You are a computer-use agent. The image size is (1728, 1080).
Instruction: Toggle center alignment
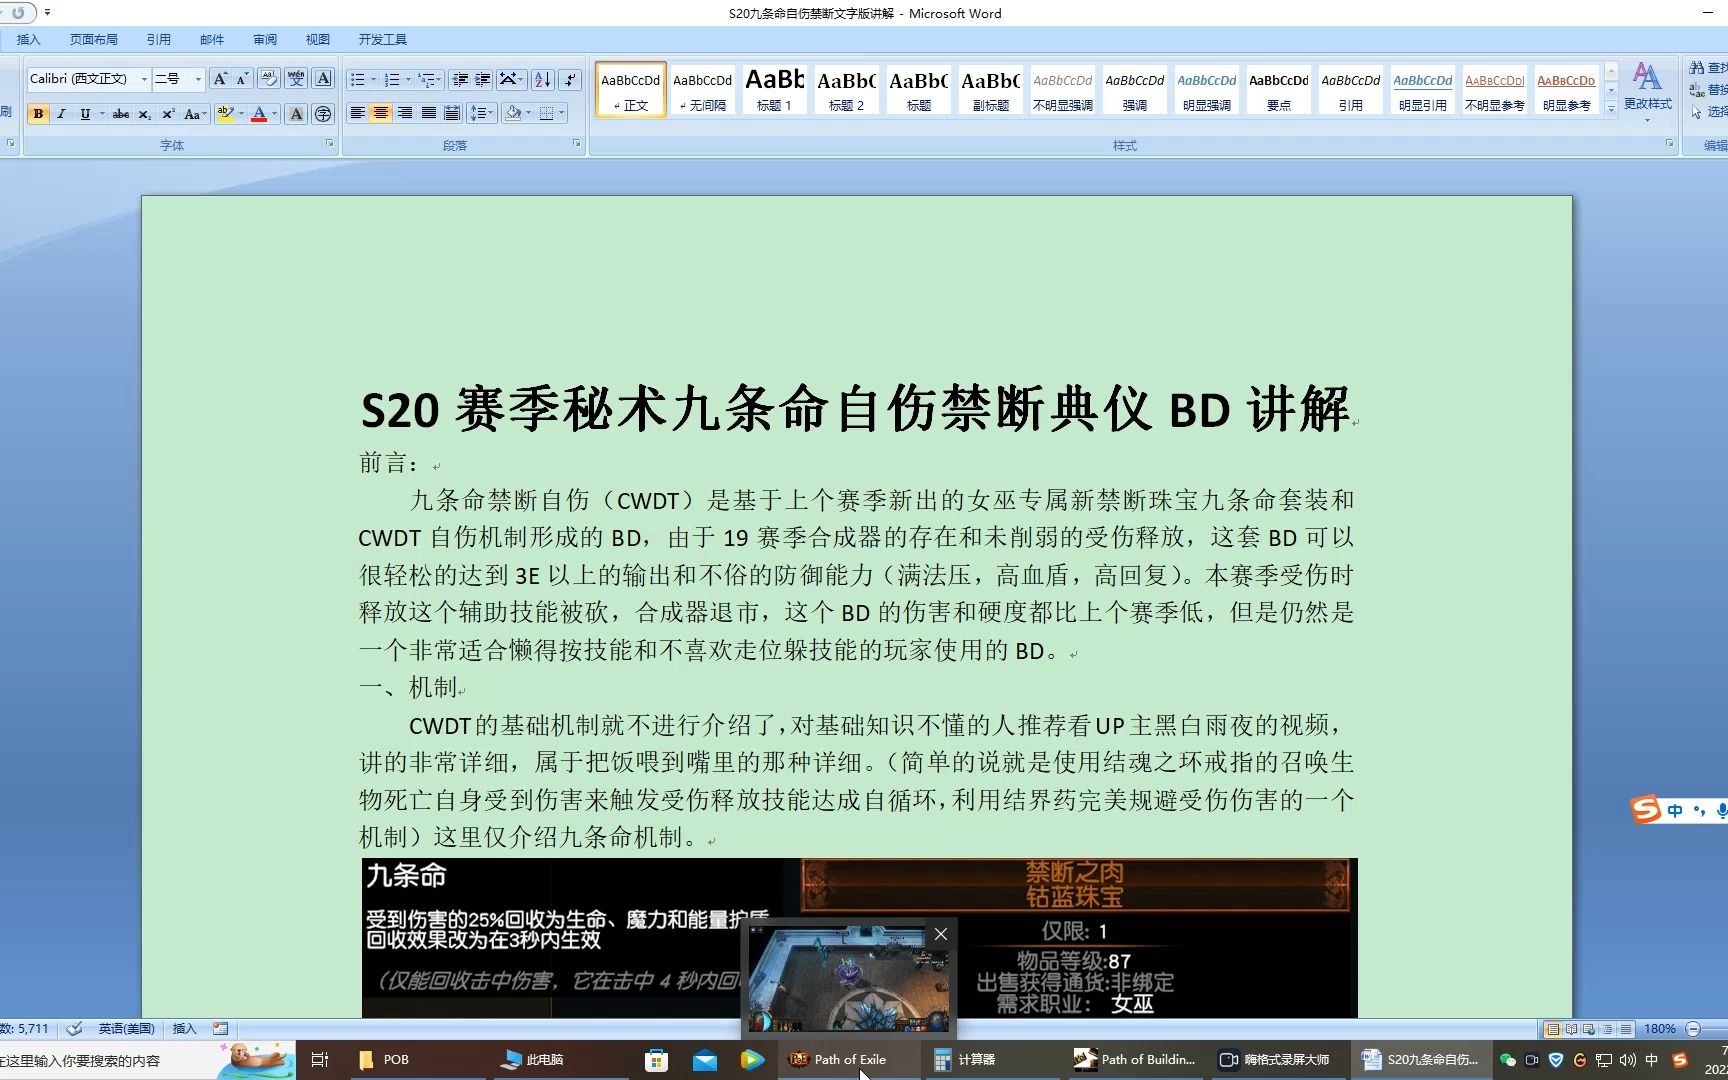coord(381,113)
